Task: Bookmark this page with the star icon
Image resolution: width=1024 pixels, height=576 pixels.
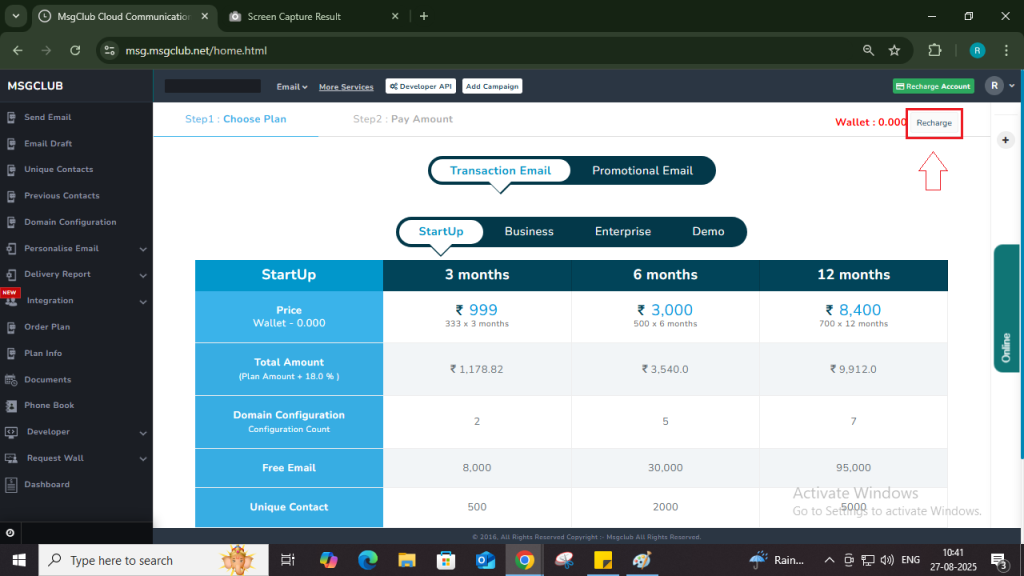Action: coord(895,50)
